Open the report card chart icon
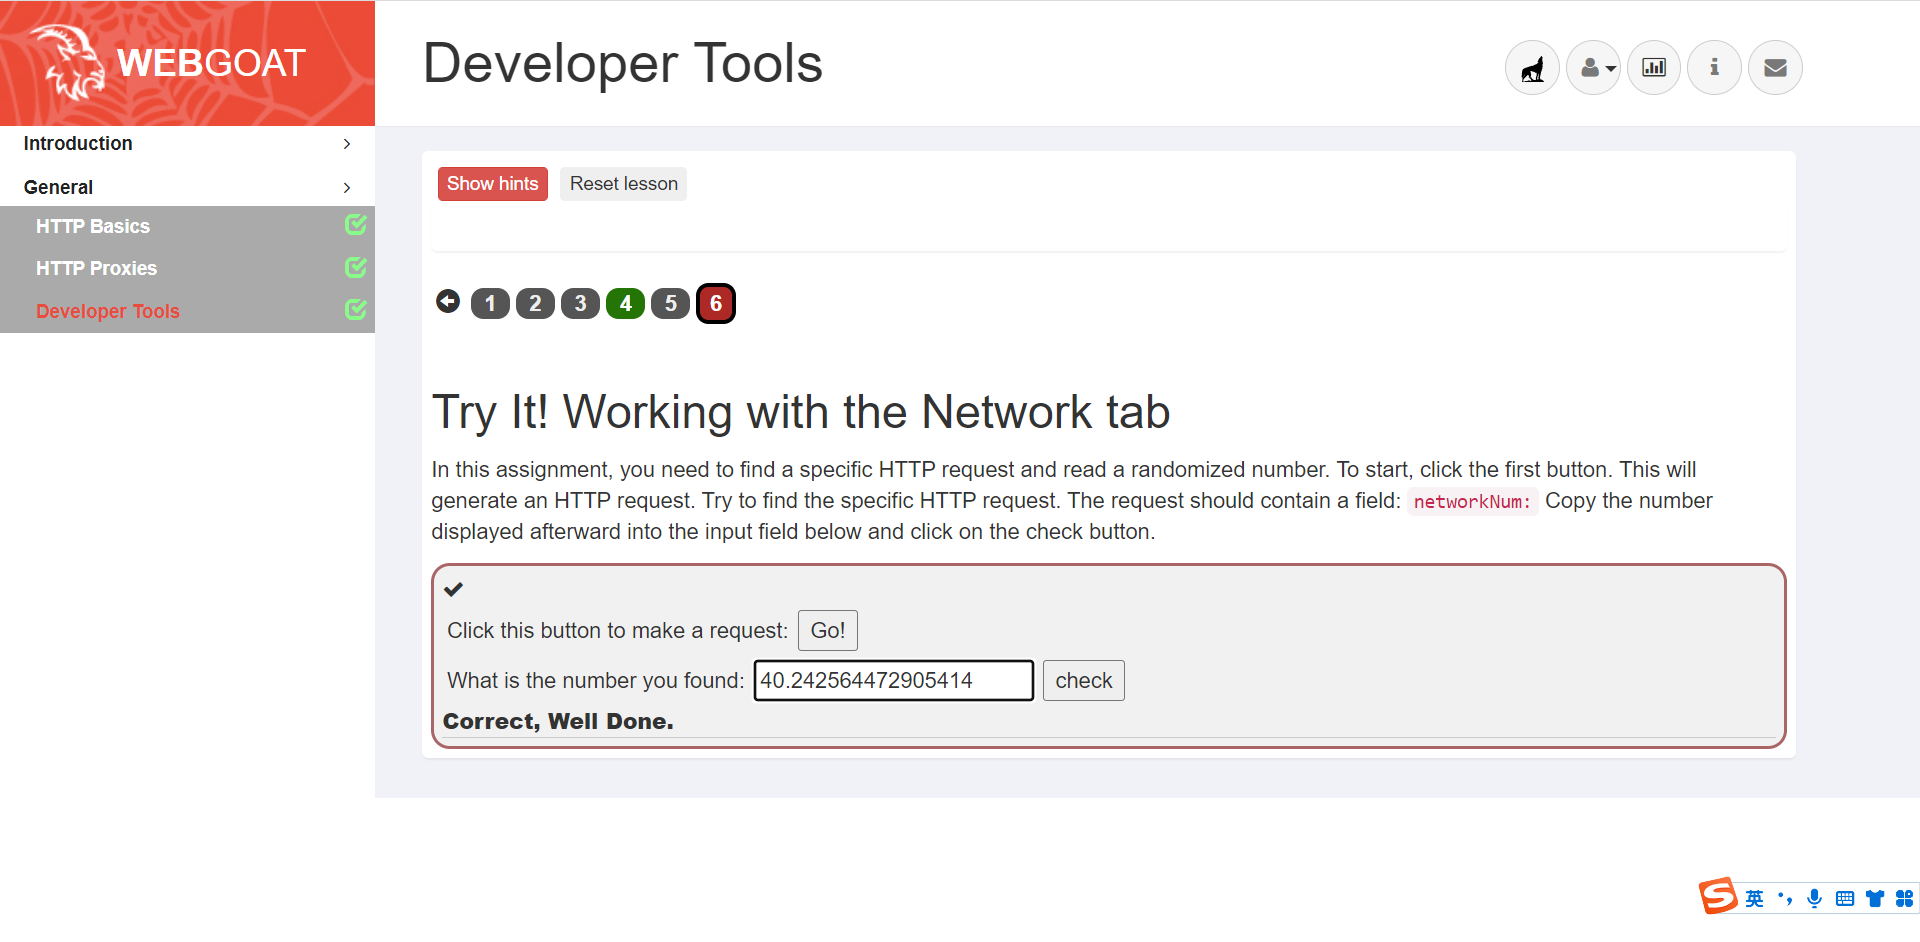The height and width of the screenshot is (942, 1920). (x=1654, y=67)
